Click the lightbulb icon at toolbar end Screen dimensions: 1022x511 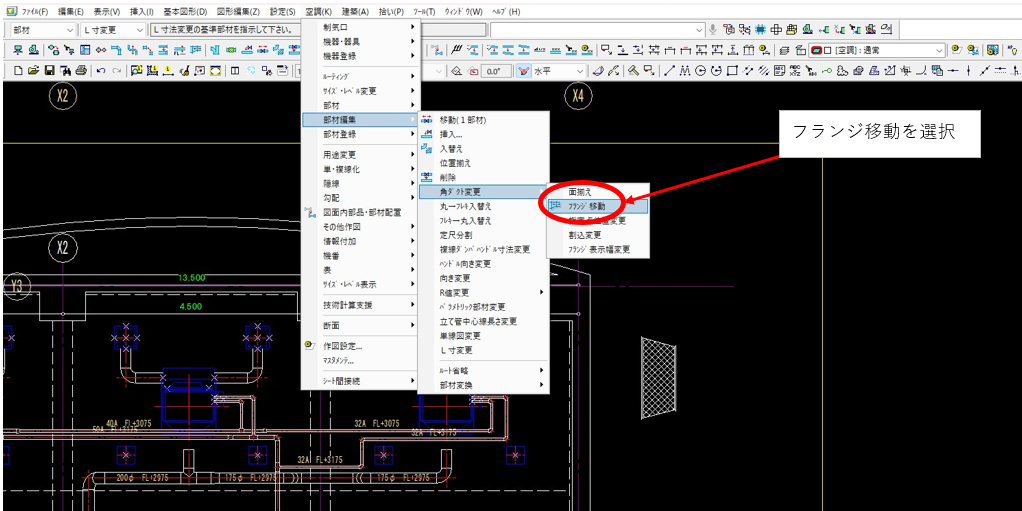1011,50
